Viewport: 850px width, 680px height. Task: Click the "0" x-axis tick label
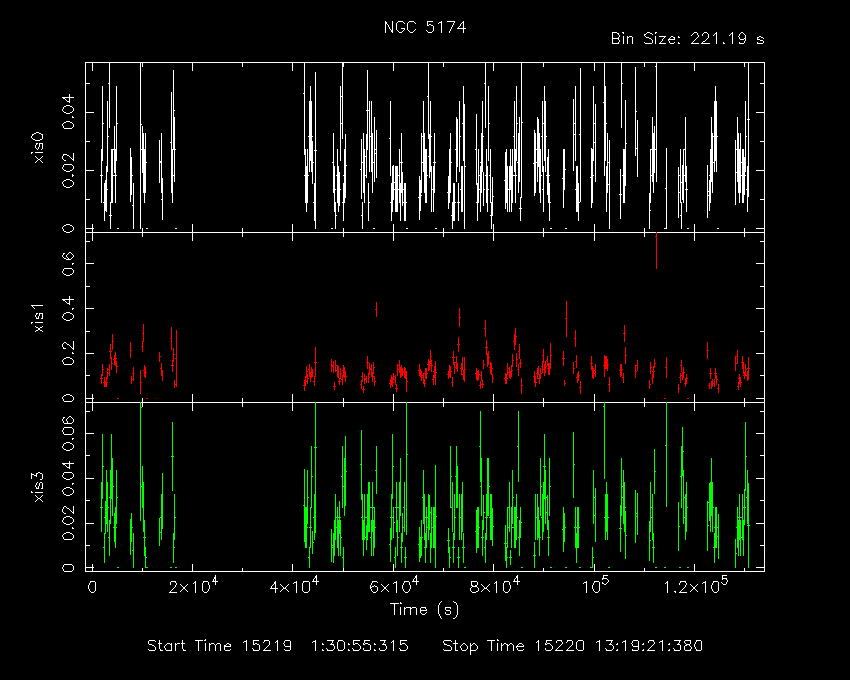point(92,588)
